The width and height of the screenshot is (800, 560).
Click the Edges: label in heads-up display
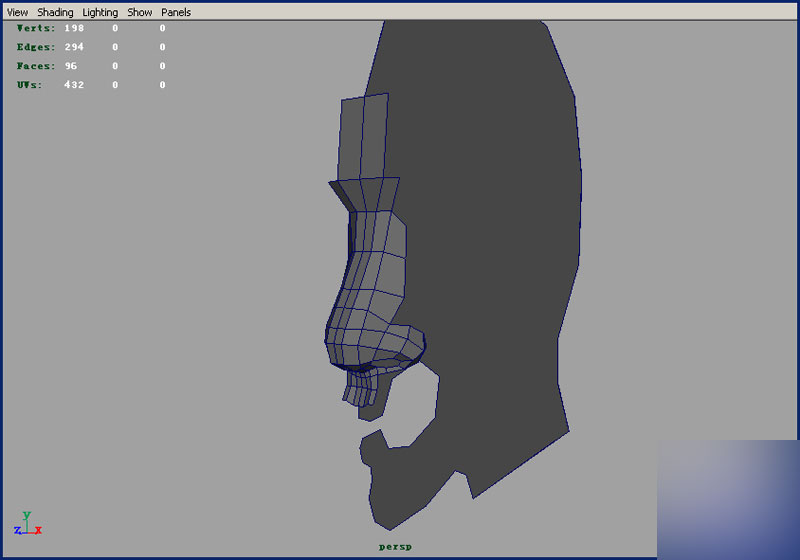36,47
